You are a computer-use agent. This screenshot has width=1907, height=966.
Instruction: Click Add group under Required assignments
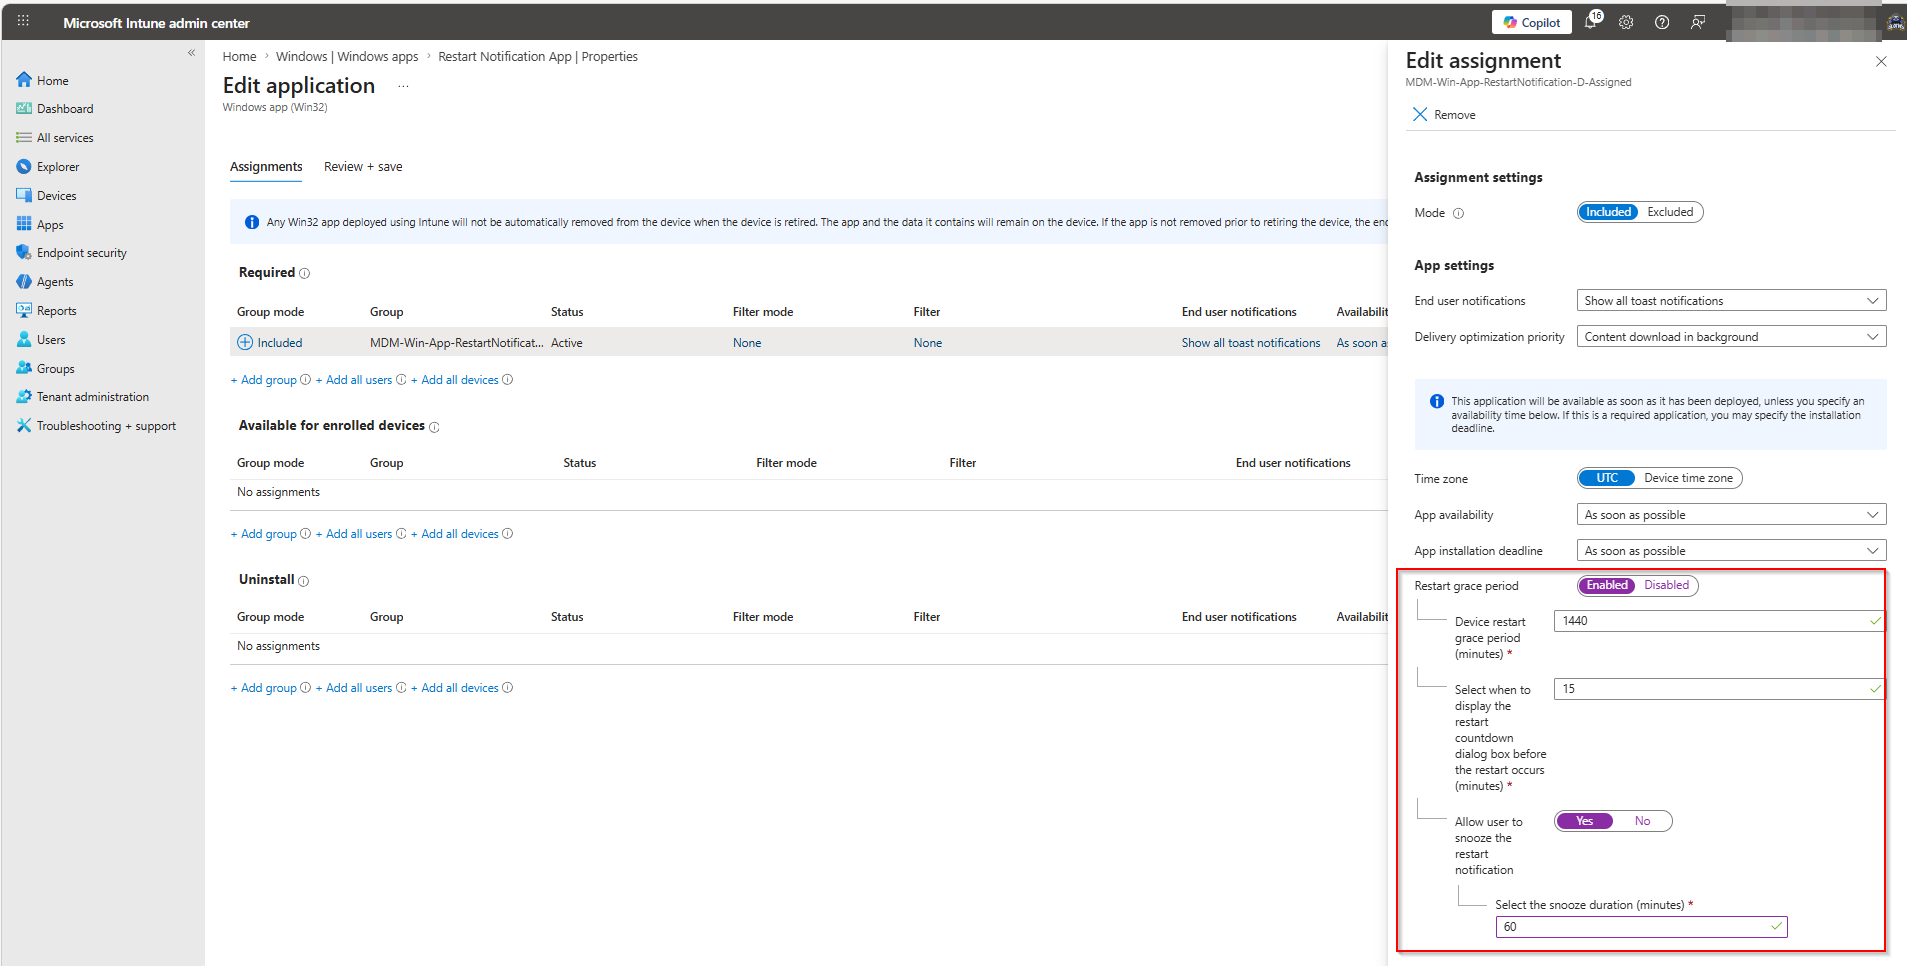264,379
